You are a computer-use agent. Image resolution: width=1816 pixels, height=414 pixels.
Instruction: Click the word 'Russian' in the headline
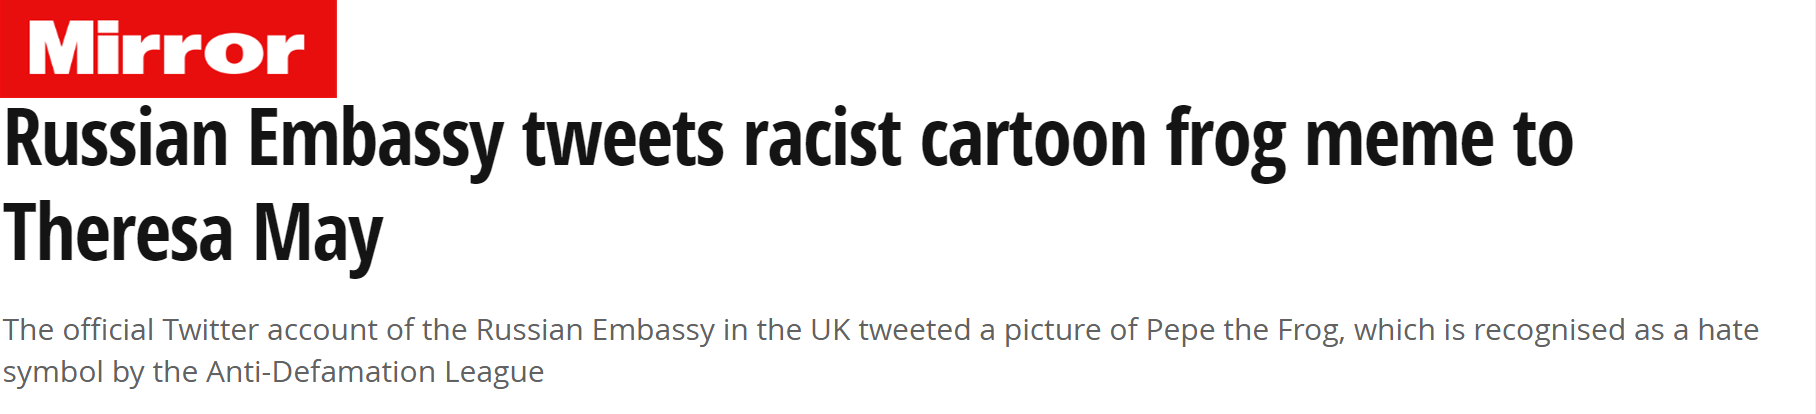point(116,139)
